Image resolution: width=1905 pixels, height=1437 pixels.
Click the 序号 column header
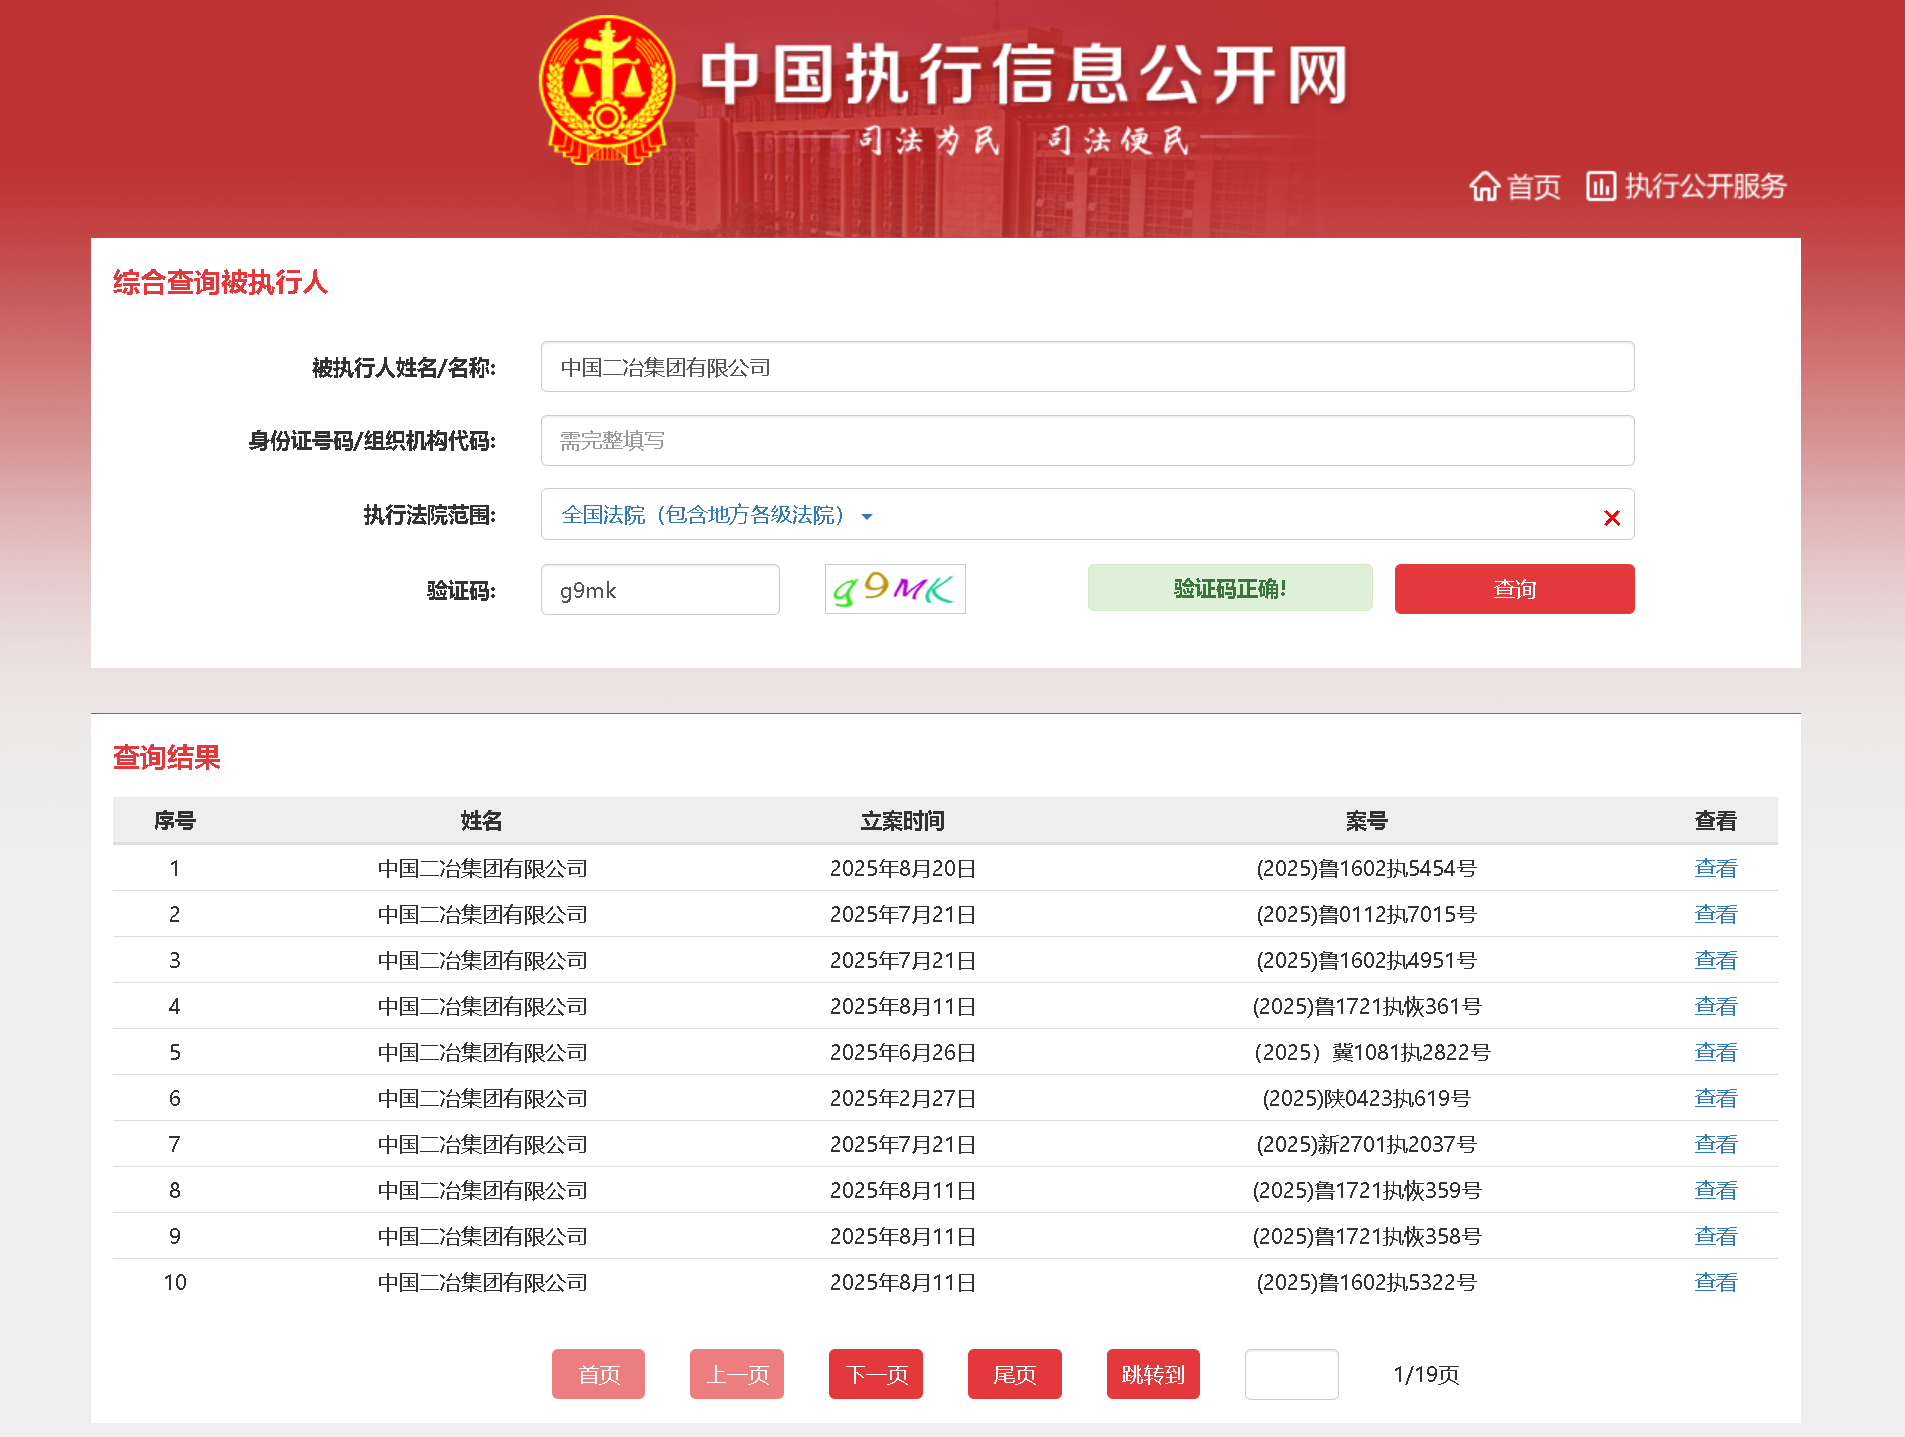[x=175, y=821]
